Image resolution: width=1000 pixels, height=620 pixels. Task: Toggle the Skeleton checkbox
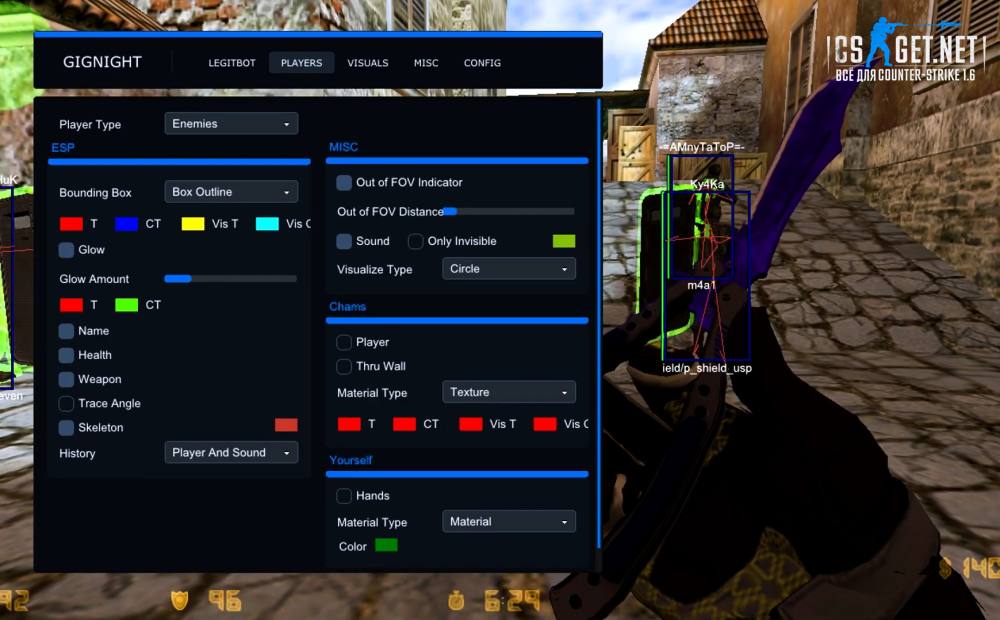click(x=66, y=428)
